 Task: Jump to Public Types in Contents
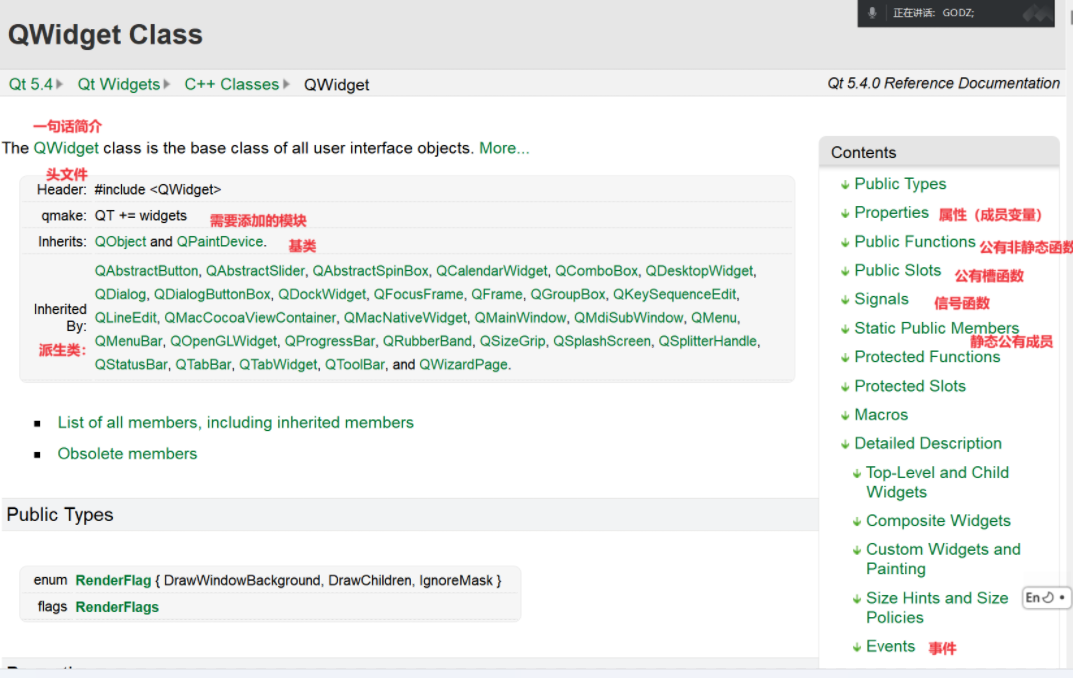pyautogui.click(x=900, y=183)
